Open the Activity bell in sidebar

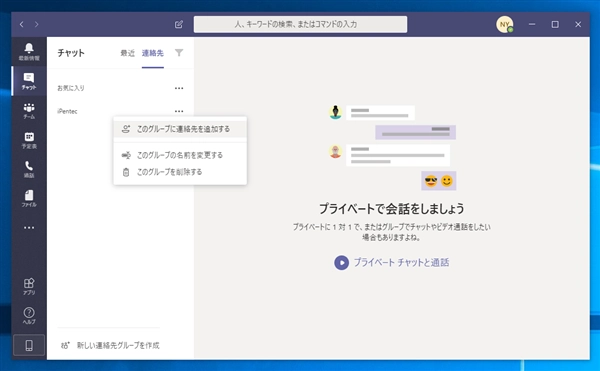pyautogui.click(x=29, y=52)
